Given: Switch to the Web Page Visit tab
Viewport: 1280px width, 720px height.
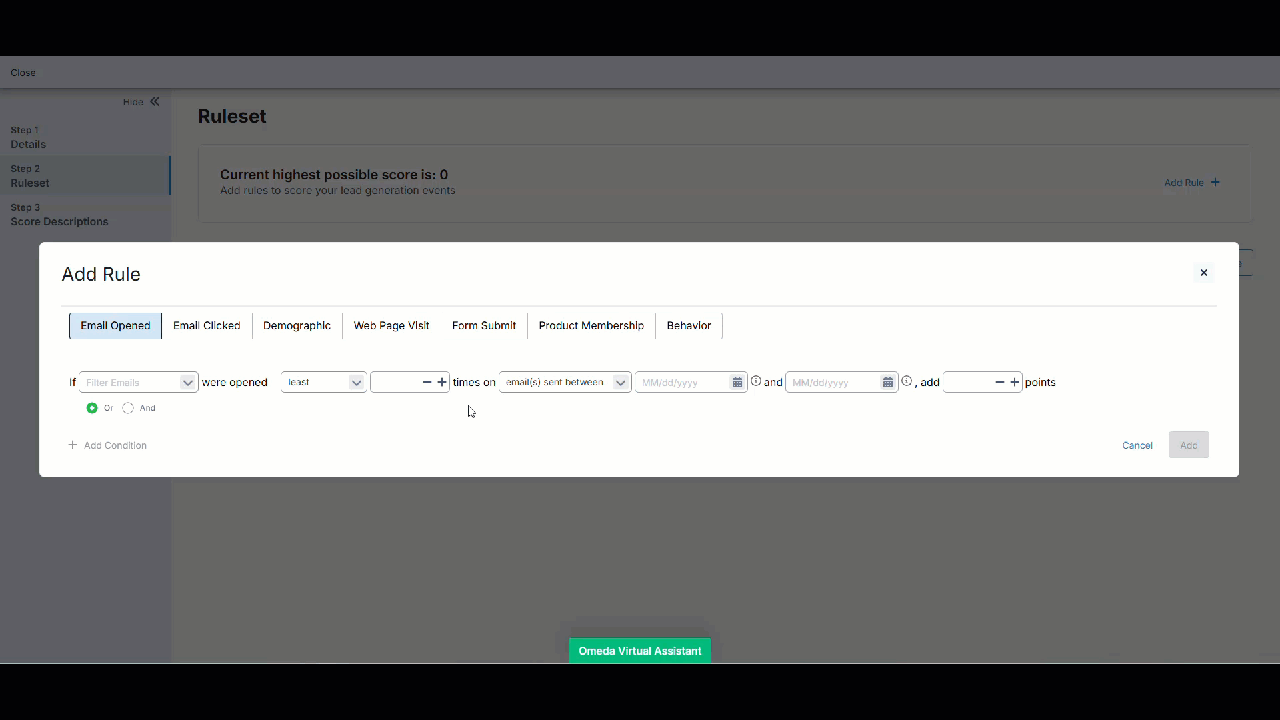Looking at the screenshot, I should point(390,325).
